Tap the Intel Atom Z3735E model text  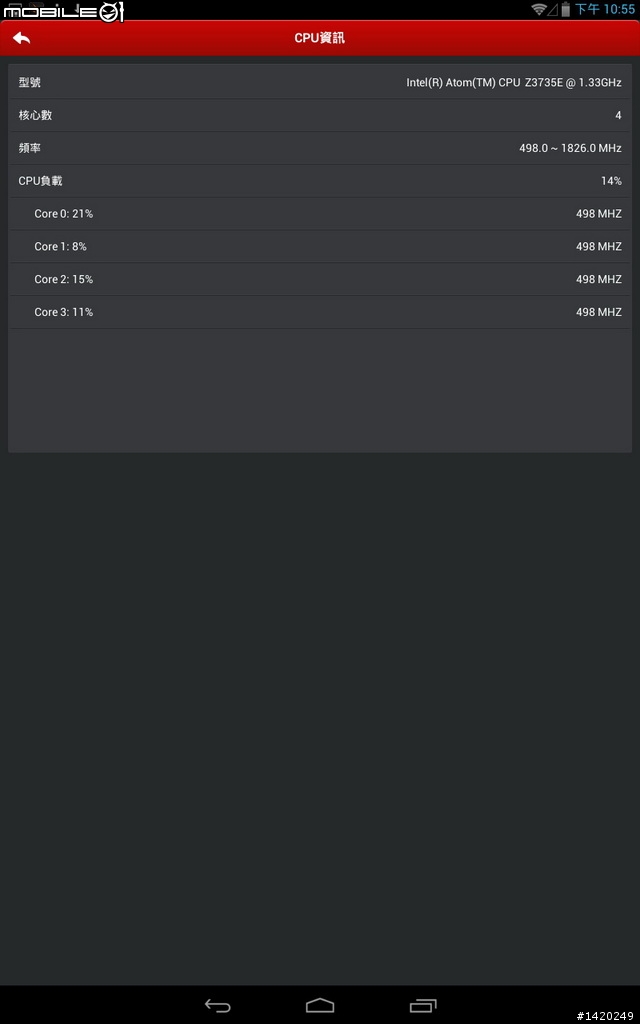[x=514, y=83]
